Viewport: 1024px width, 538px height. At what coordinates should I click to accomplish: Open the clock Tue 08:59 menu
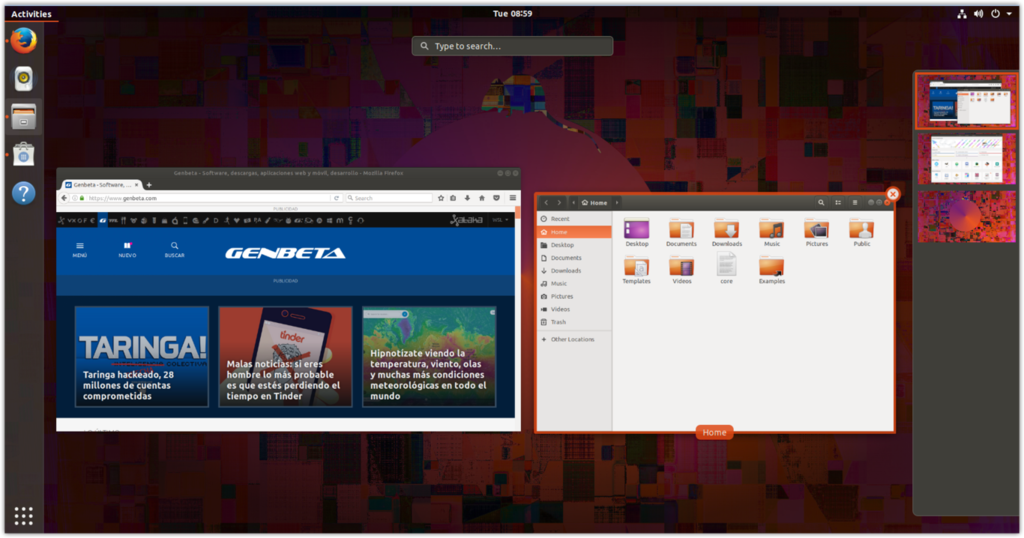[x=512, y=14]
